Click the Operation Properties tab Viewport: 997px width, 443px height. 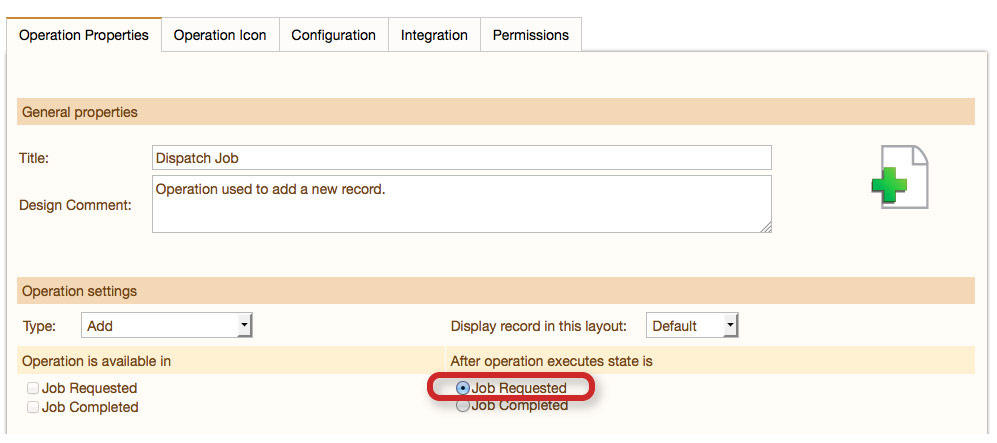(x=84, y=35)
